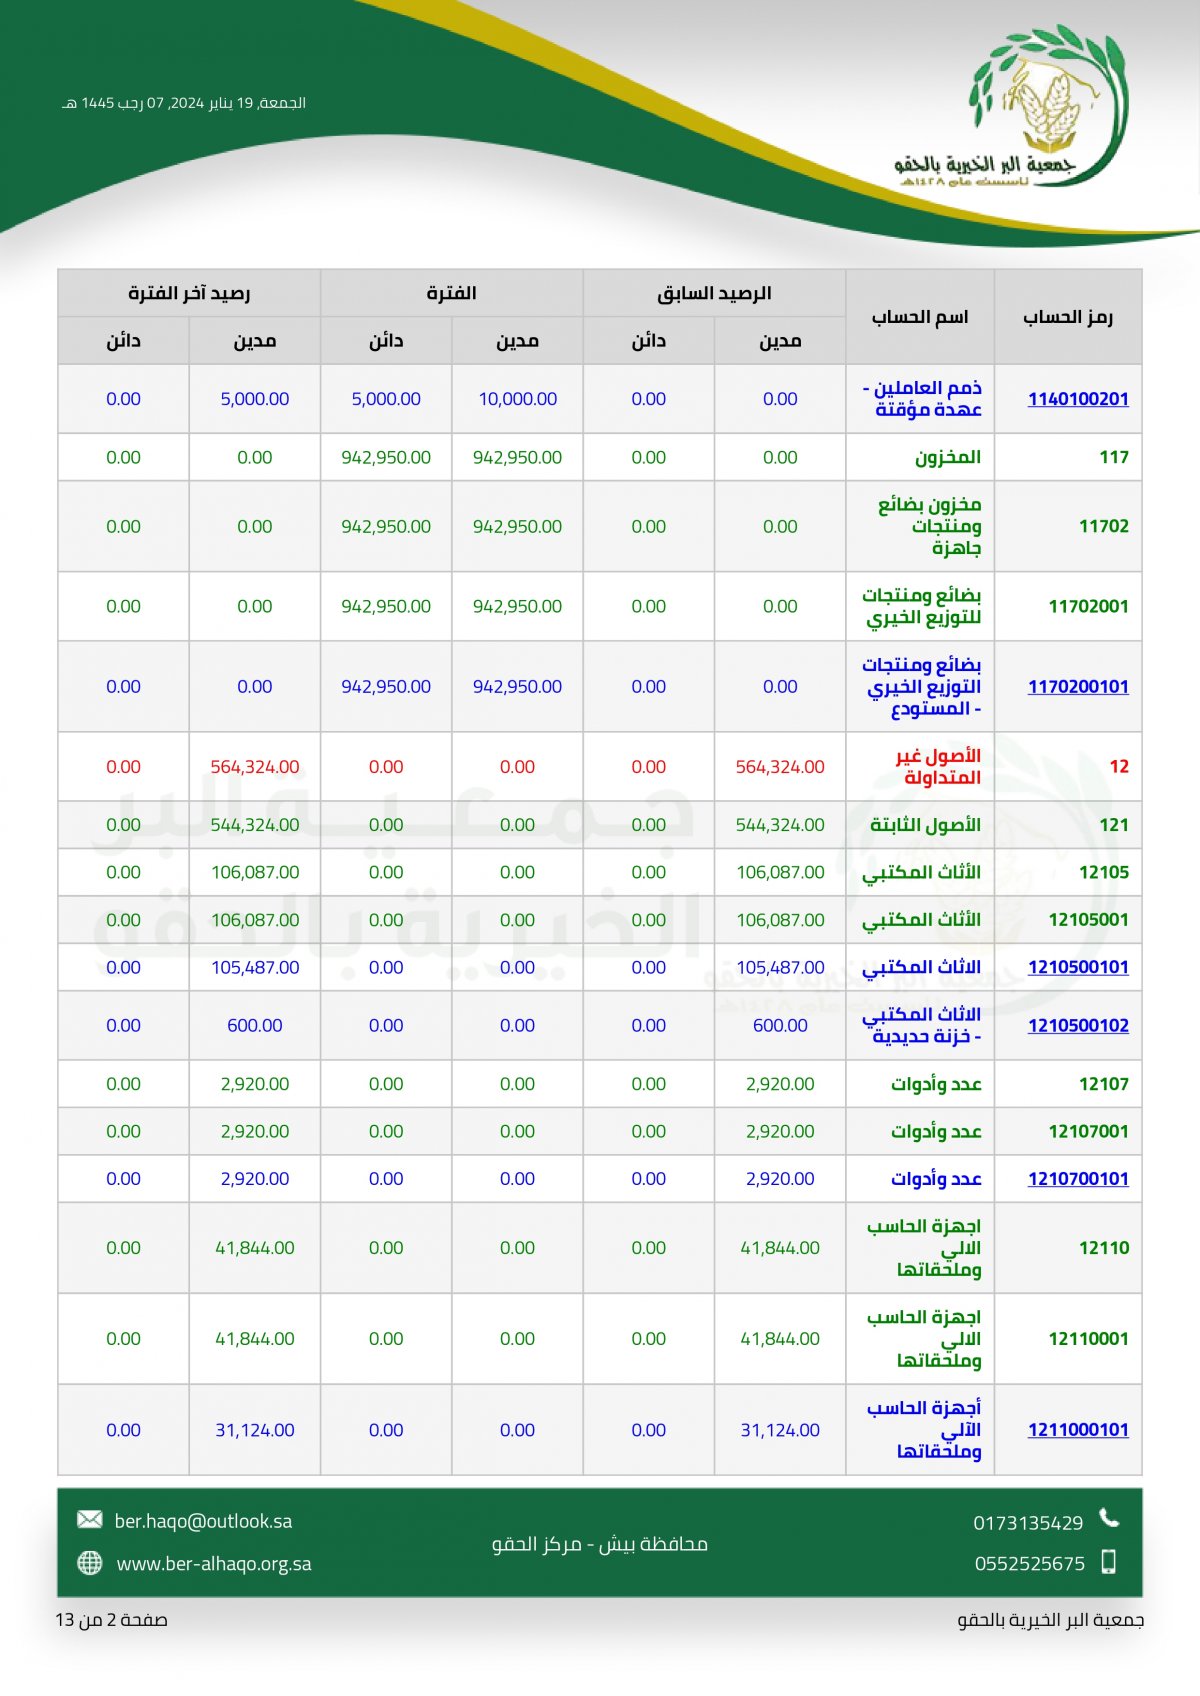Open account link 1210700101
This screenshot has width=1200, height=1696.
(x=1078, y=1179)
